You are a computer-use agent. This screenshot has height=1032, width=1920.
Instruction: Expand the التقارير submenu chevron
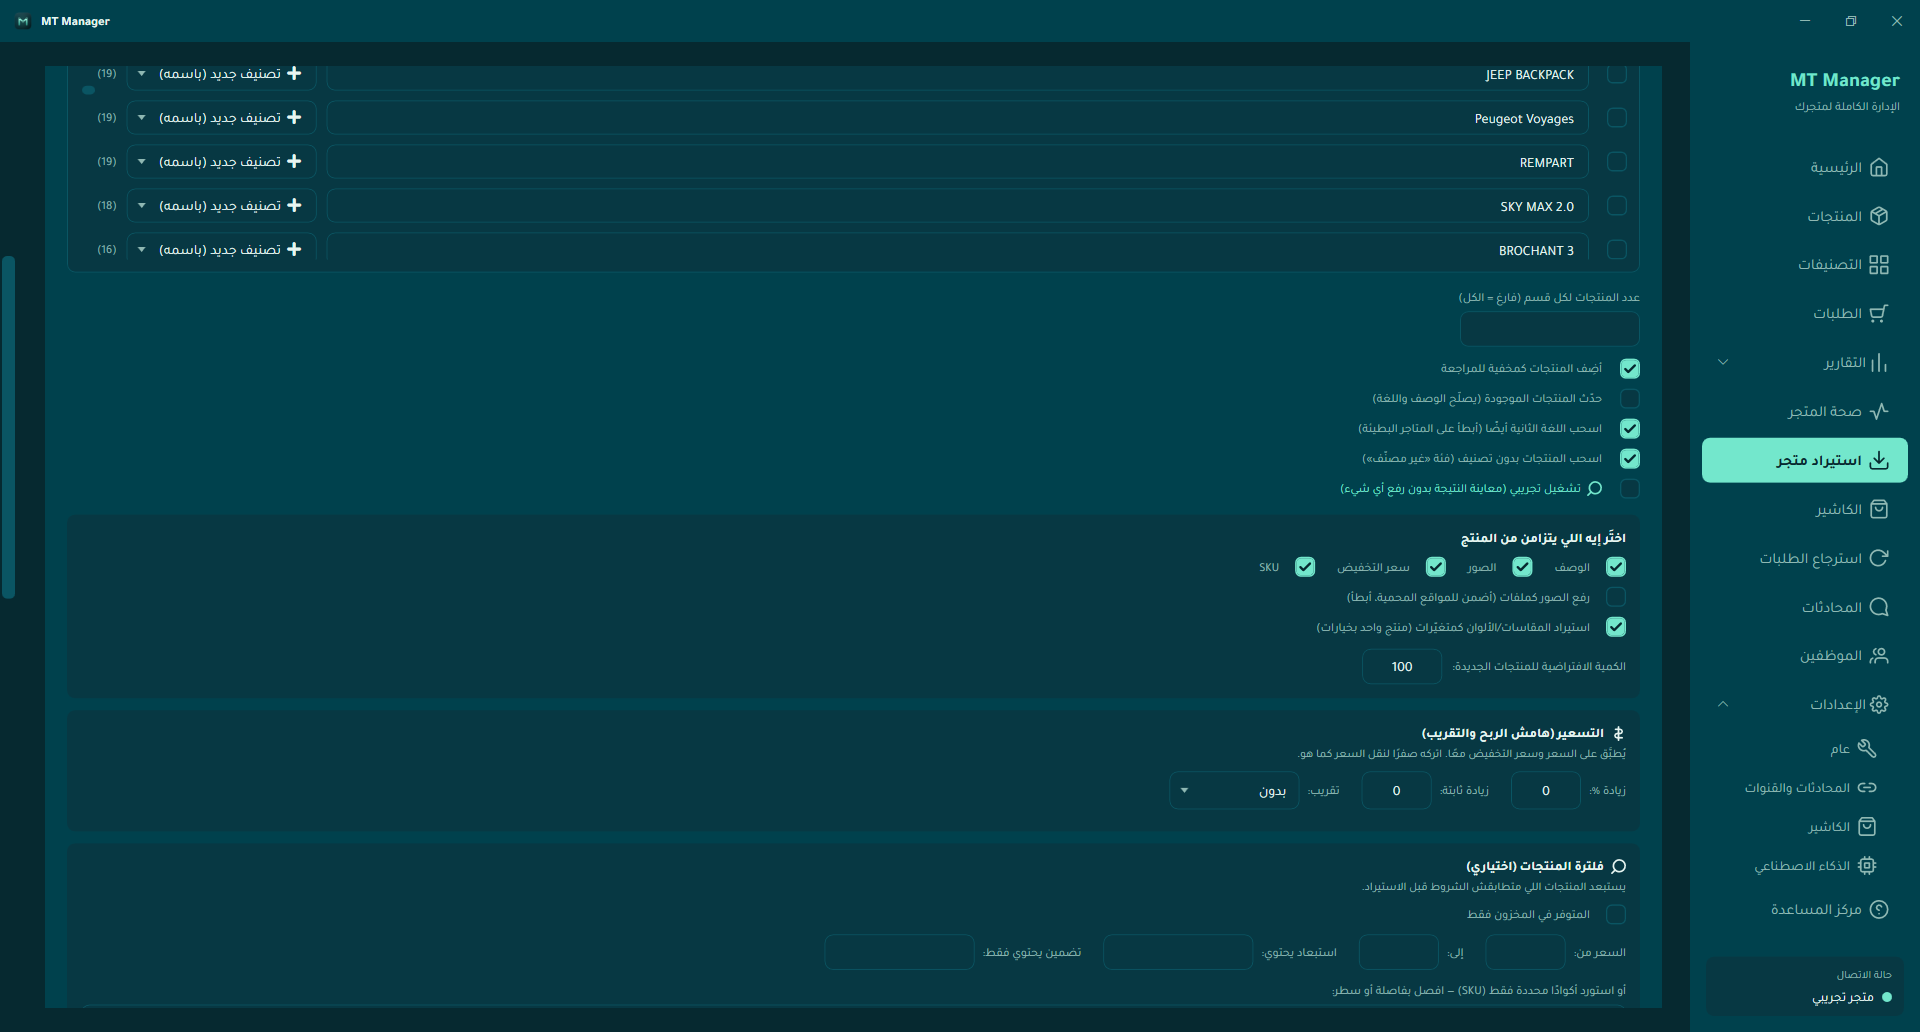(1723, 362)
